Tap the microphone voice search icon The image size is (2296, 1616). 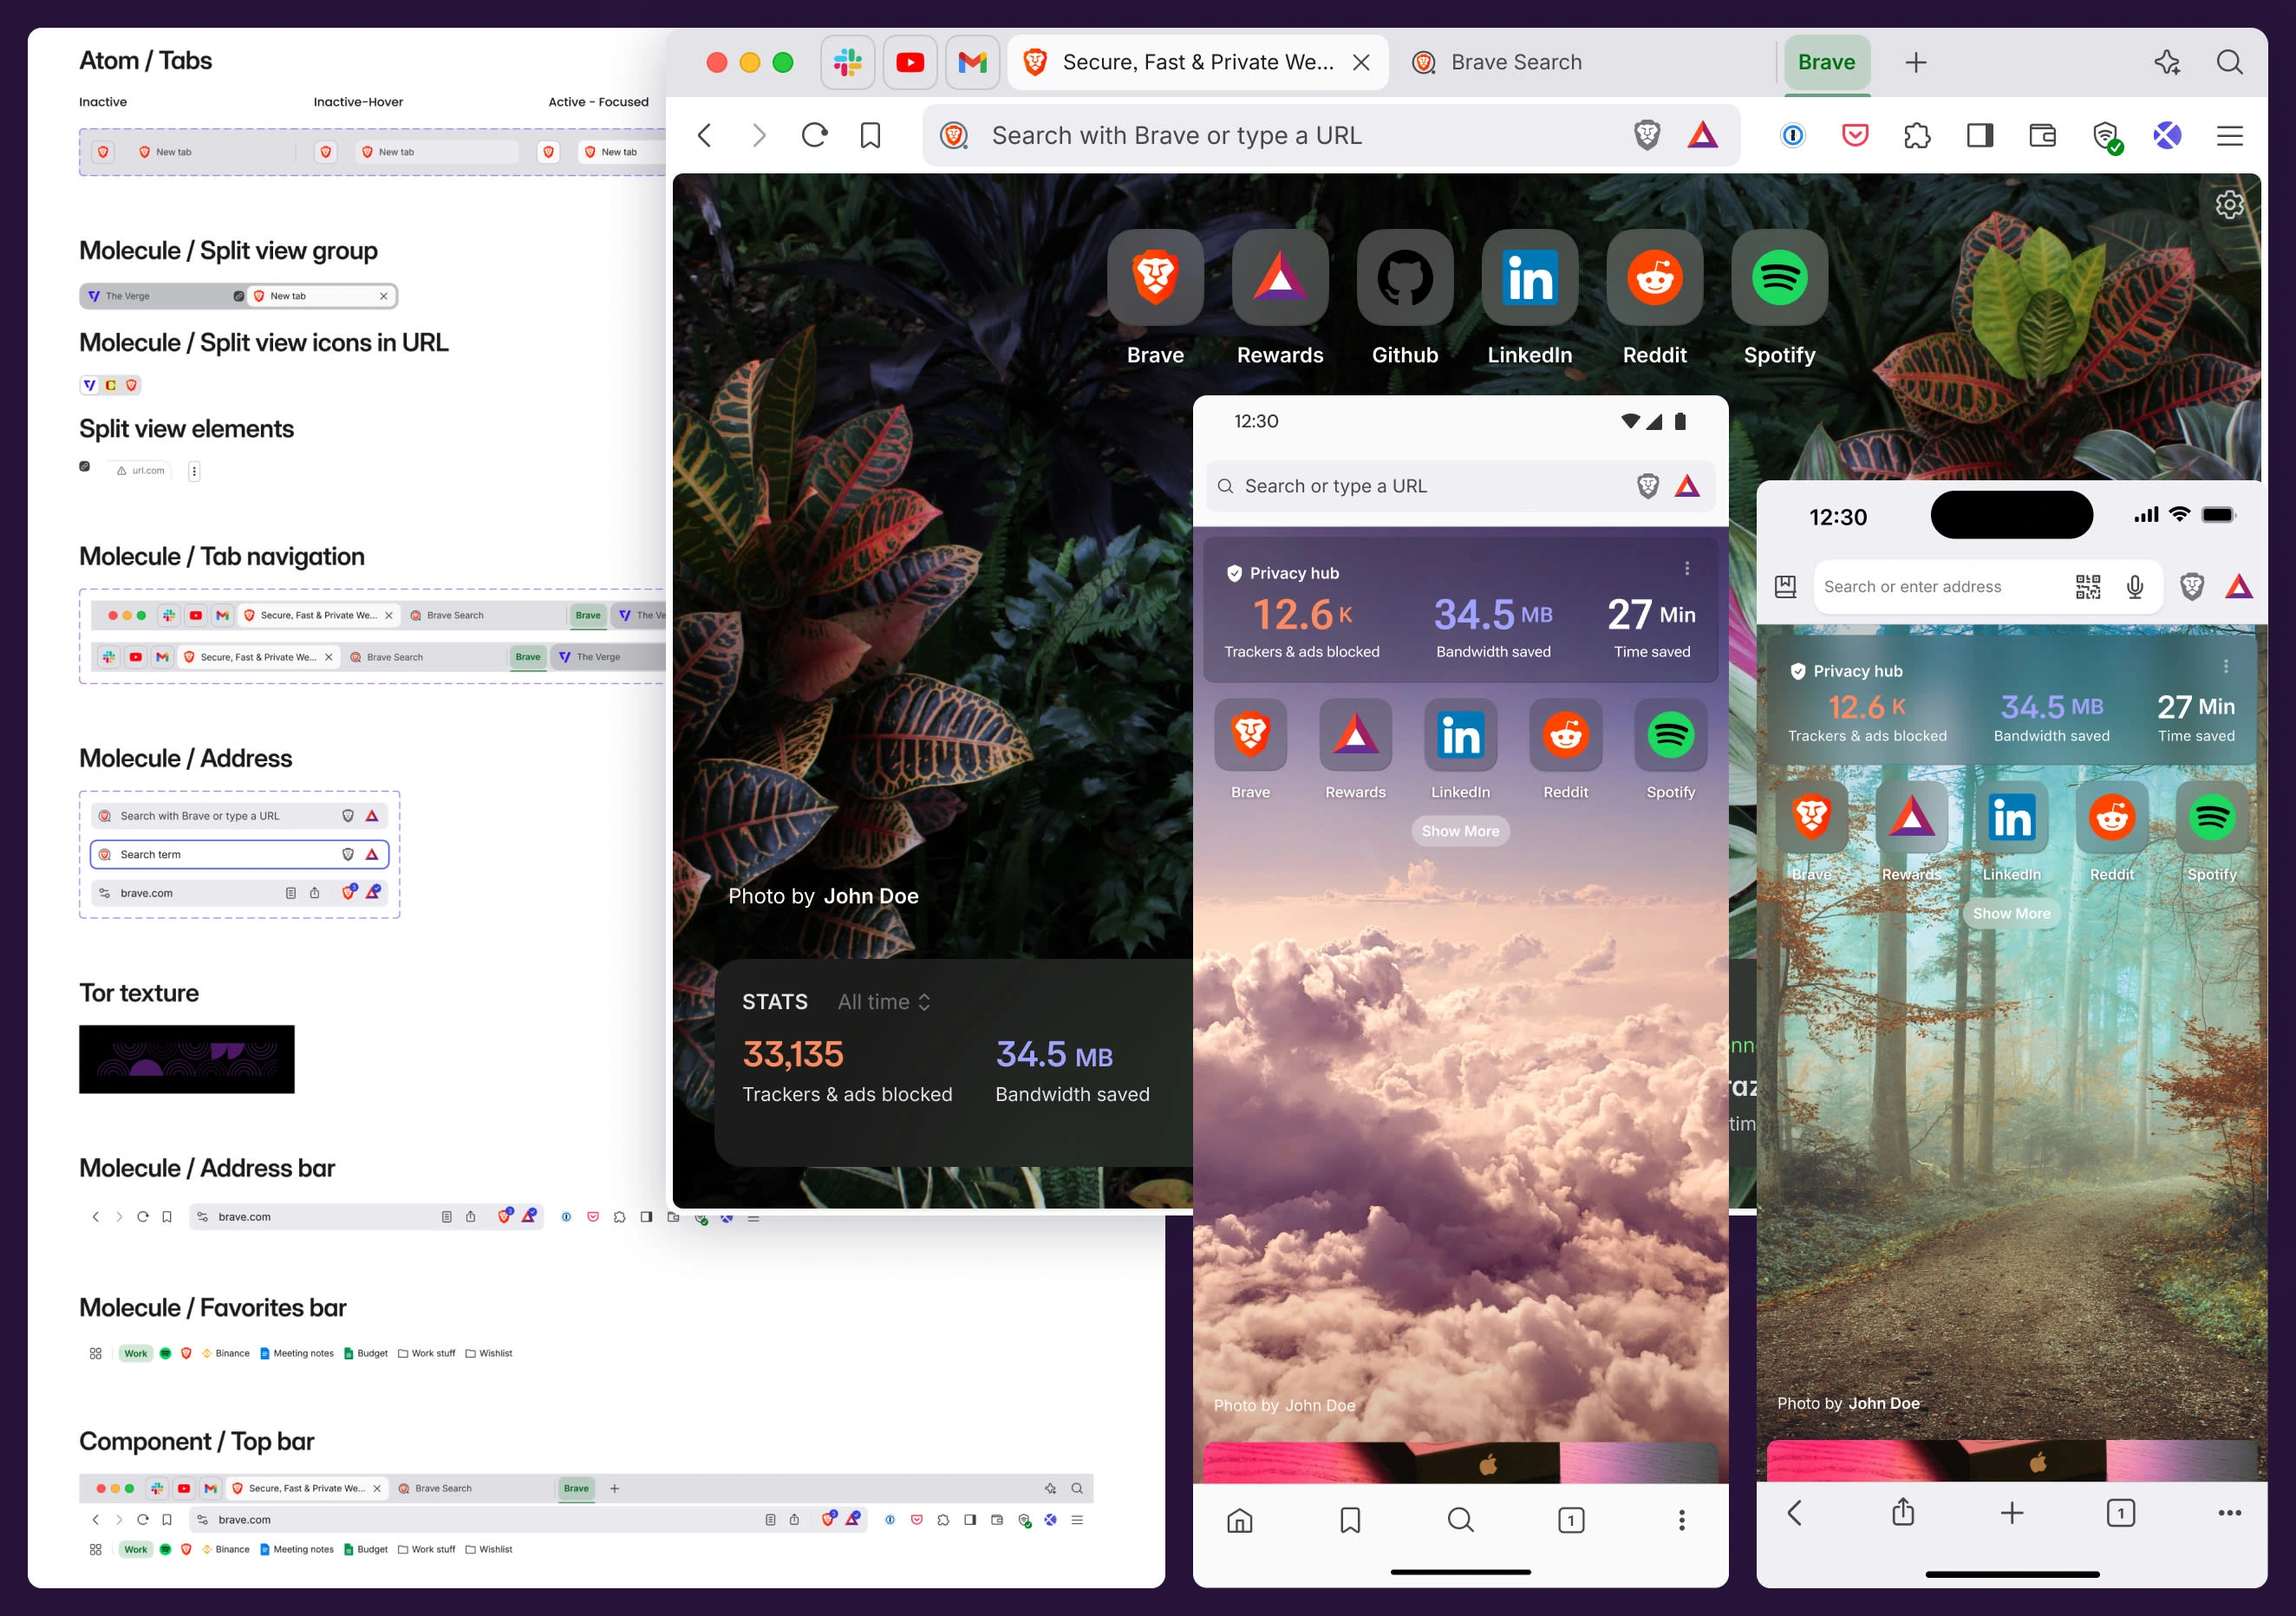pyautogui.click(x=2134, y=587)
